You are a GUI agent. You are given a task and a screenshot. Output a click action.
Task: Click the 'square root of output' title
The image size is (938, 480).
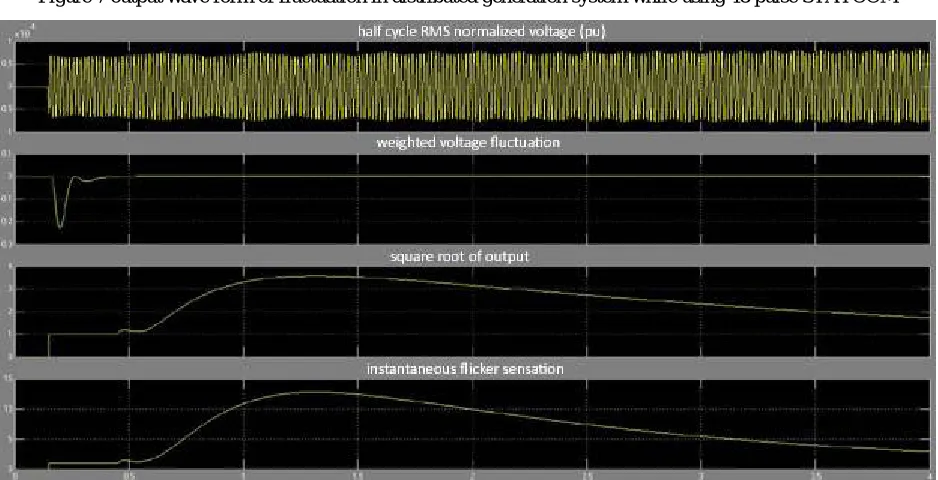click(459, 256)
